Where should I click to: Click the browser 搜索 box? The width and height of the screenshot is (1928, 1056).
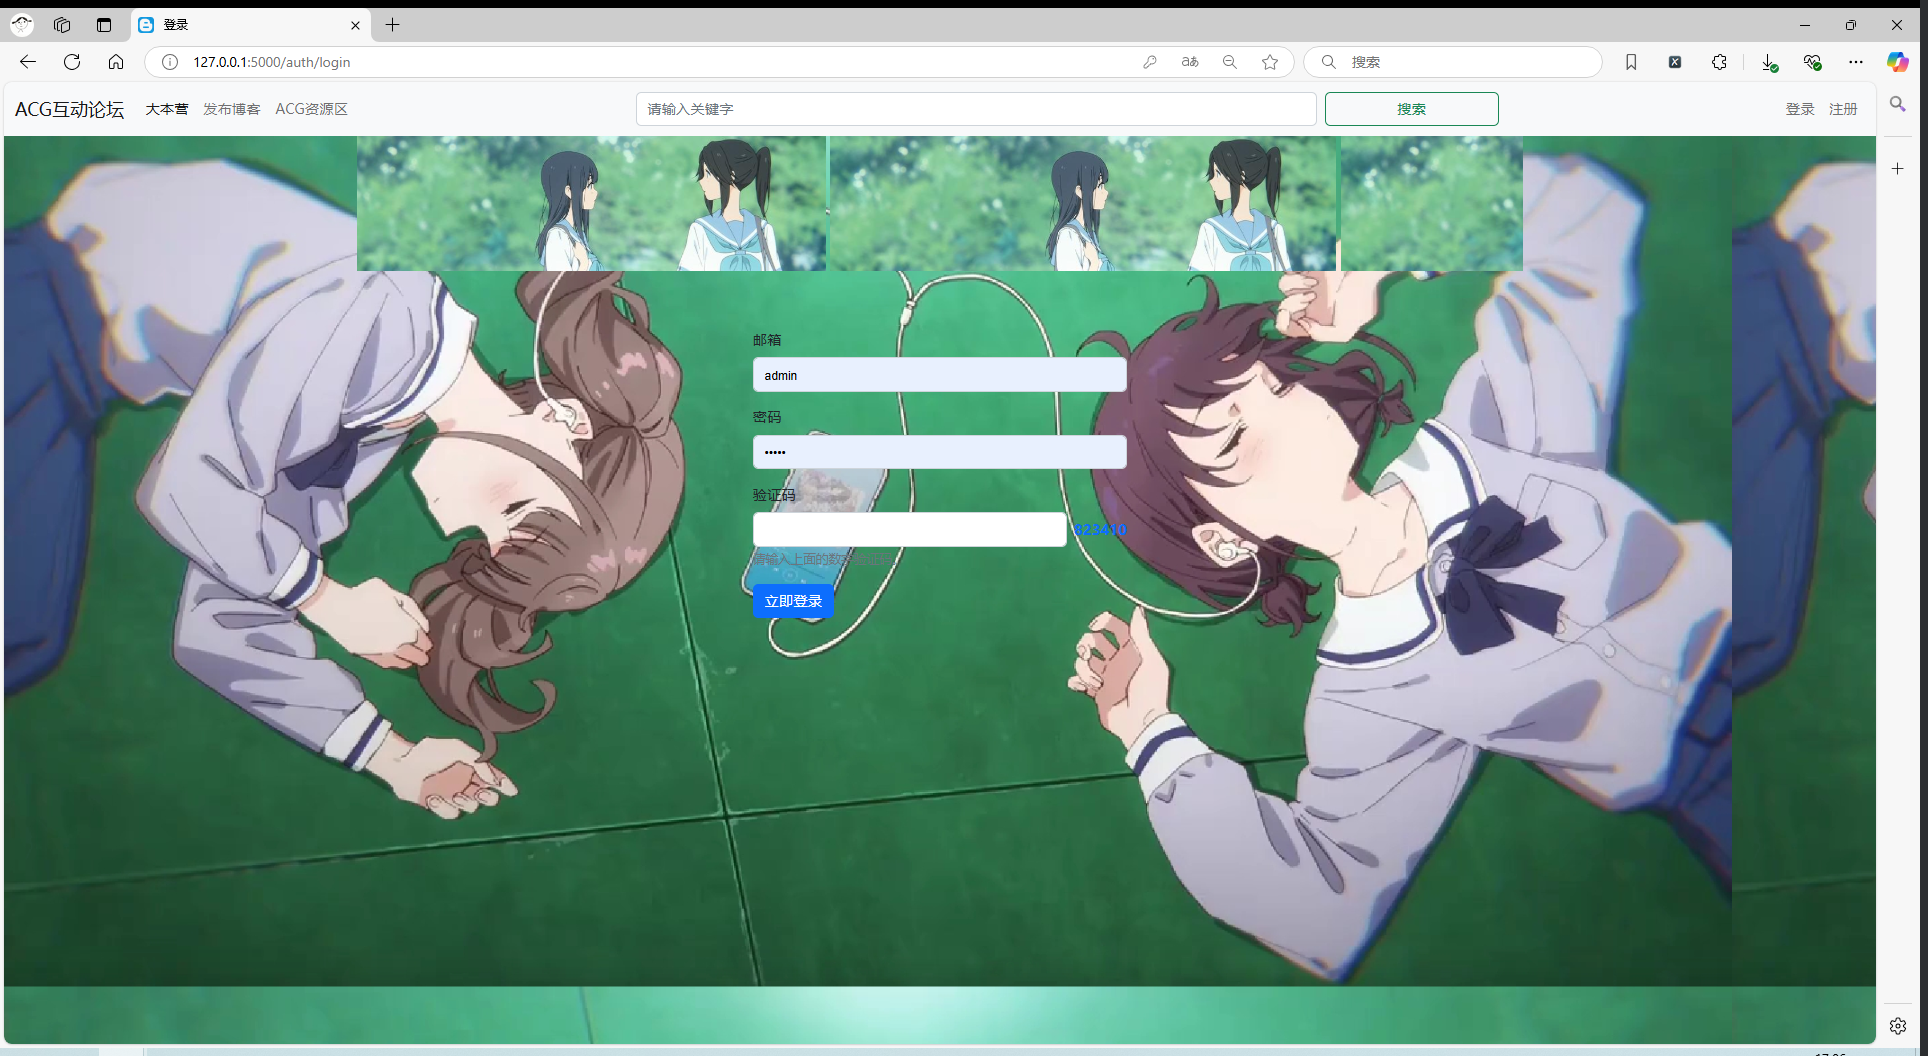pyautogui.click(x=1453, y=62)
